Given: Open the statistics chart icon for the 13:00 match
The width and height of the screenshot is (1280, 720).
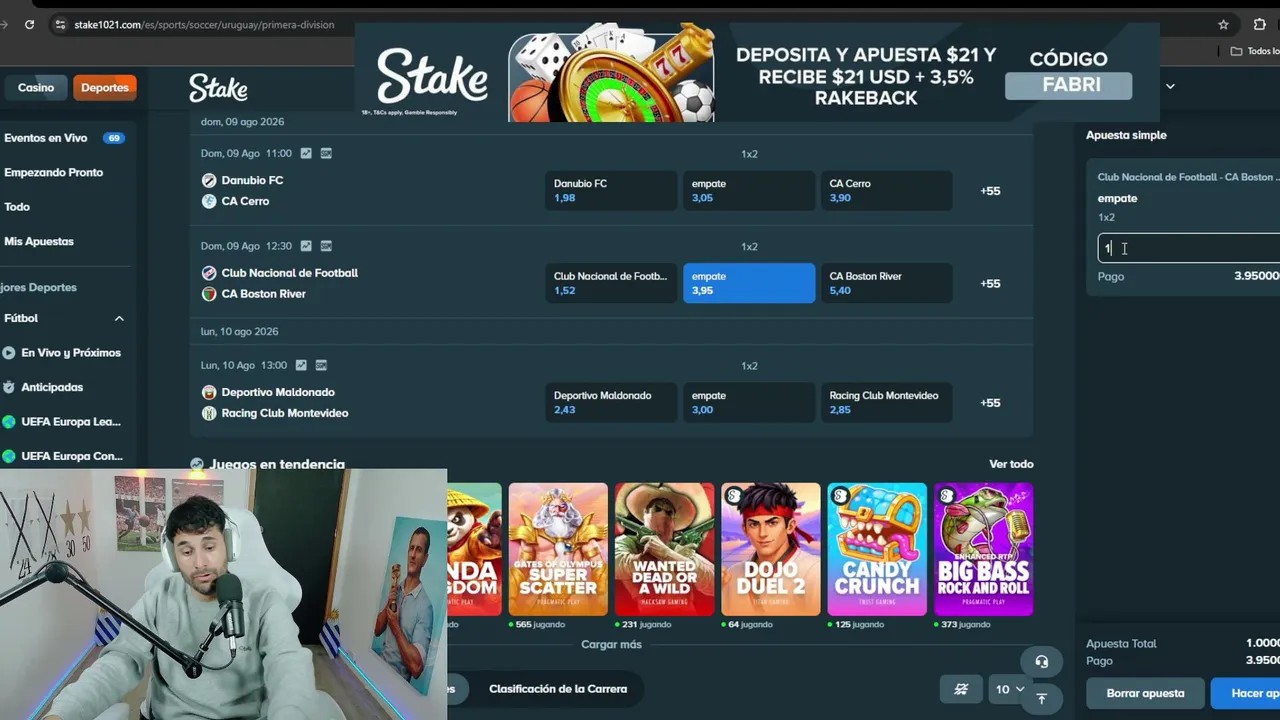Looking at the screenshot, I should tap(301, 365).
